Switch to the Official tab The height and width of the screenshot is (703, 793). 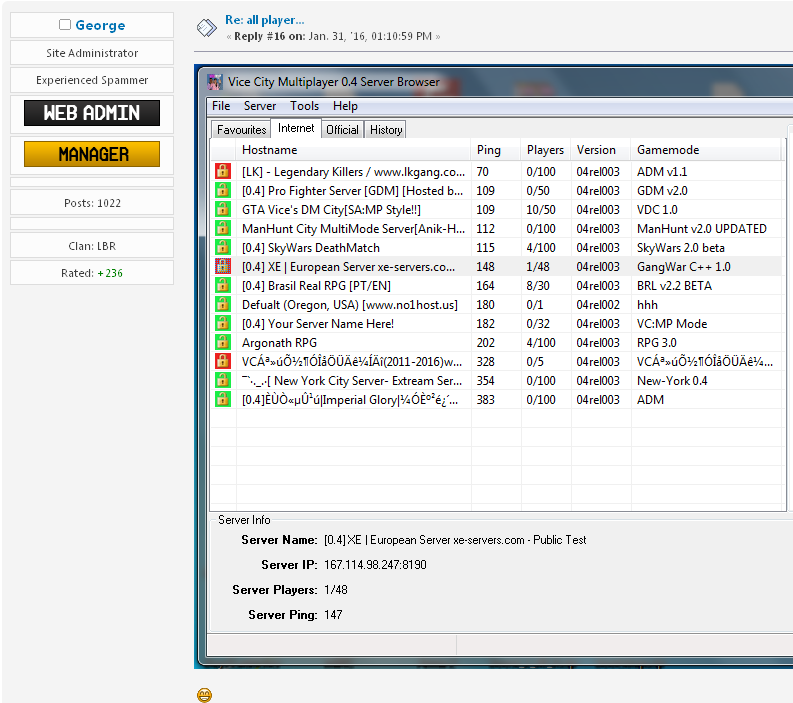[342, 130]
